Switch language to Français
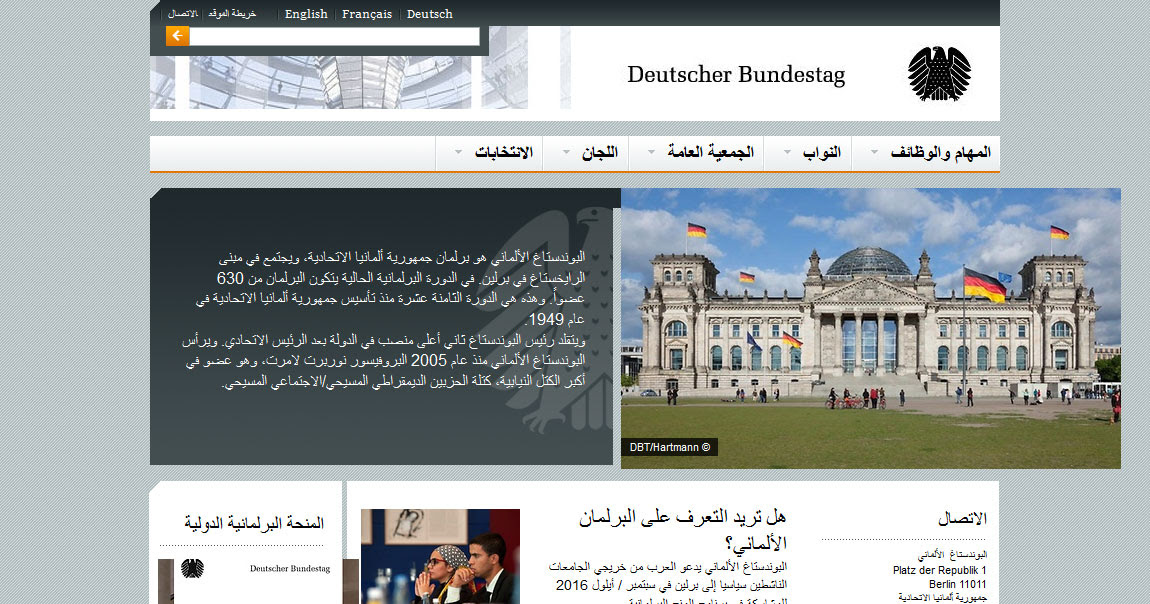 367,14
